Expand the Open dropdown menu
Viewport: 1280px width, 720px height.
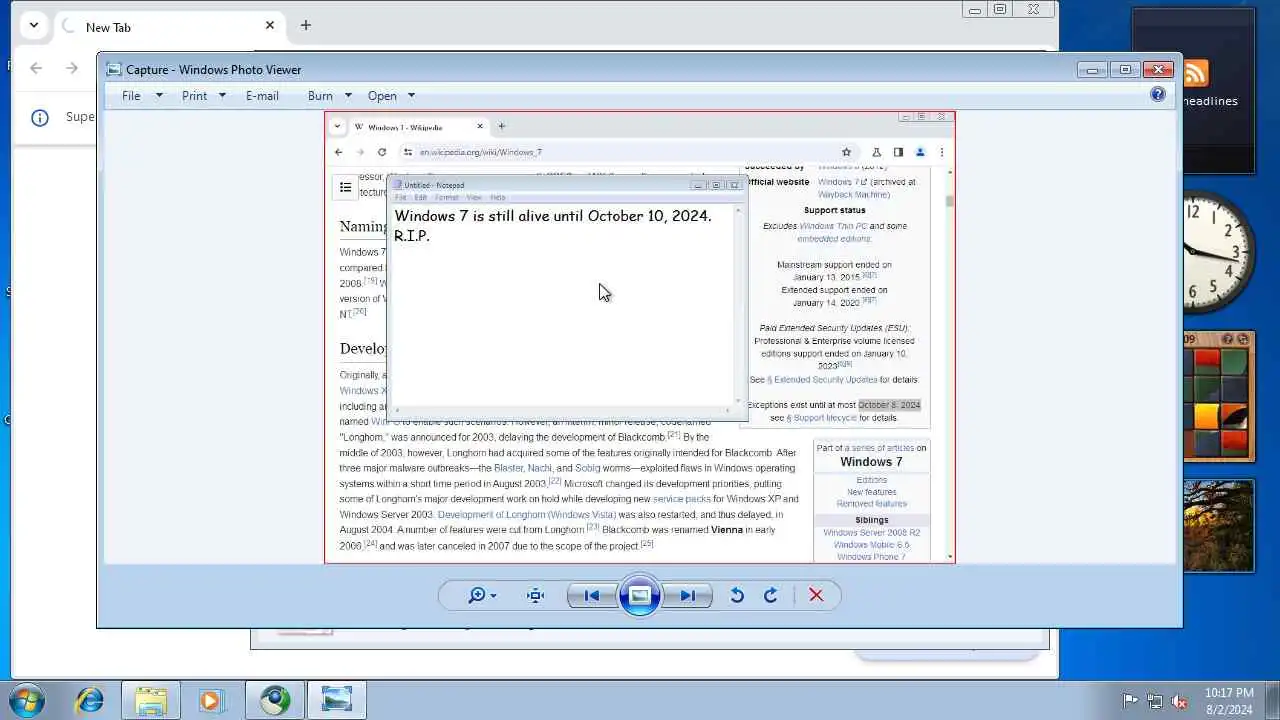click(391, 96)
